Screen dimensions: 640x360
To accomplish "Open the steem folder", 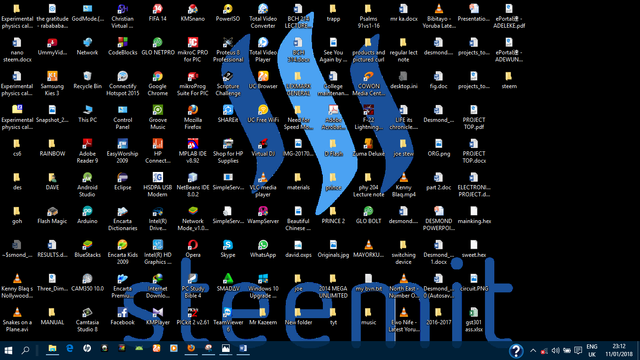I will point(509,80).
